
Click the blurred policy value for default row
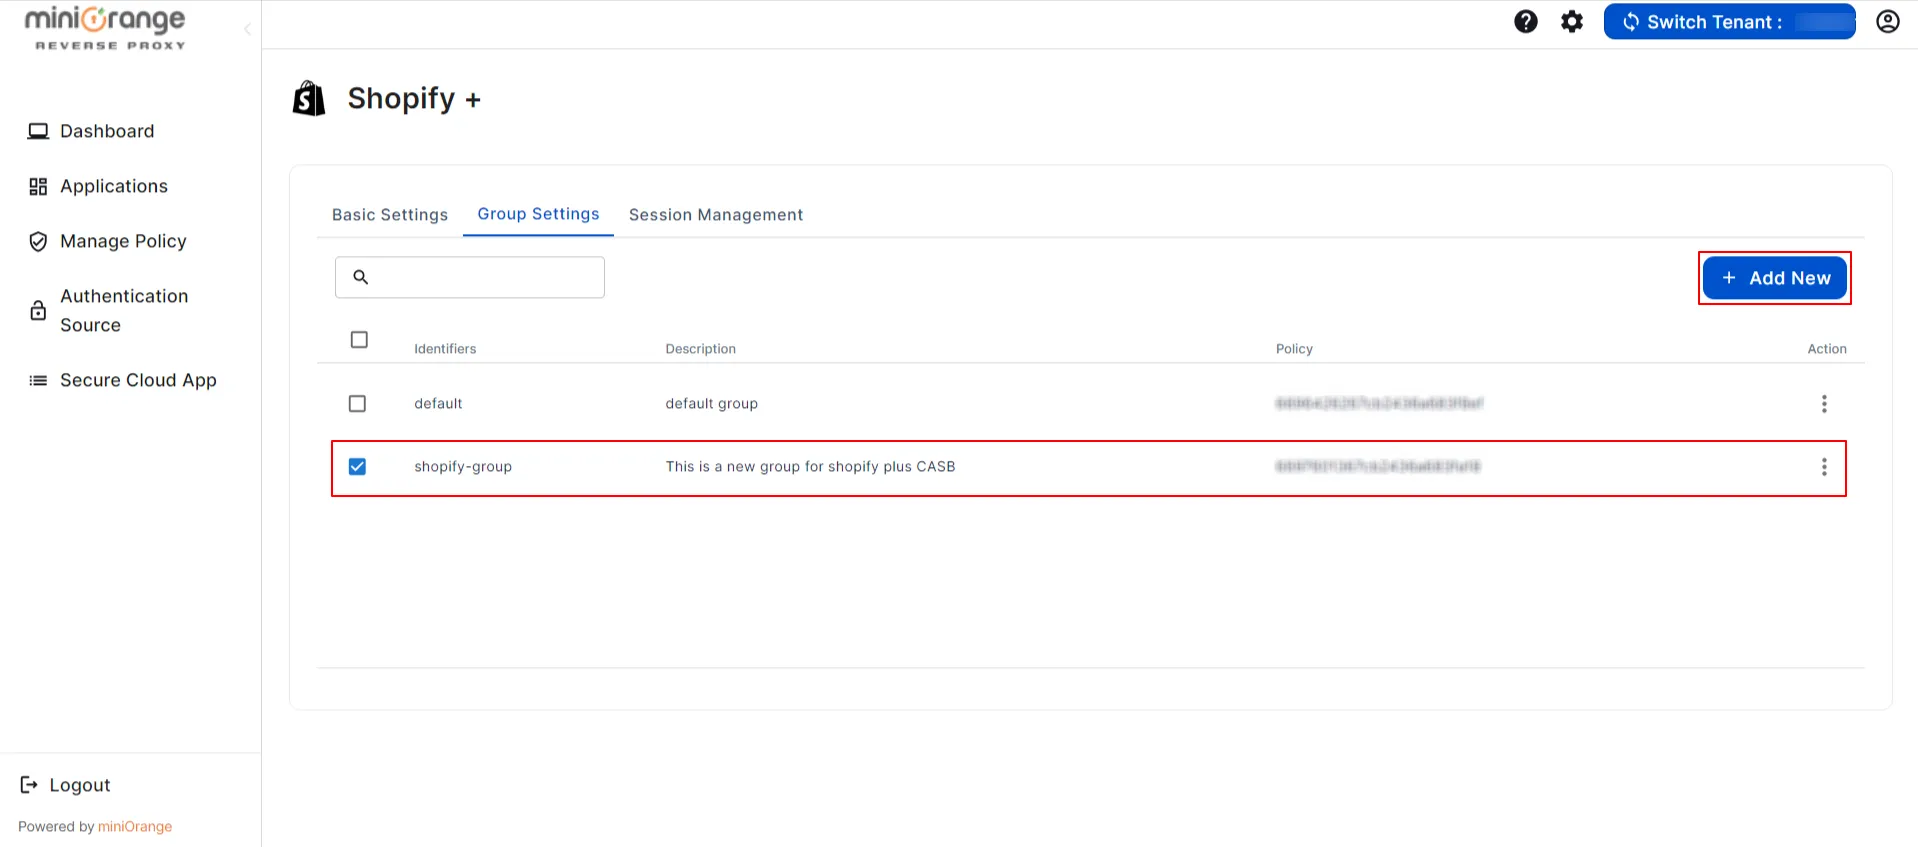1379,403
